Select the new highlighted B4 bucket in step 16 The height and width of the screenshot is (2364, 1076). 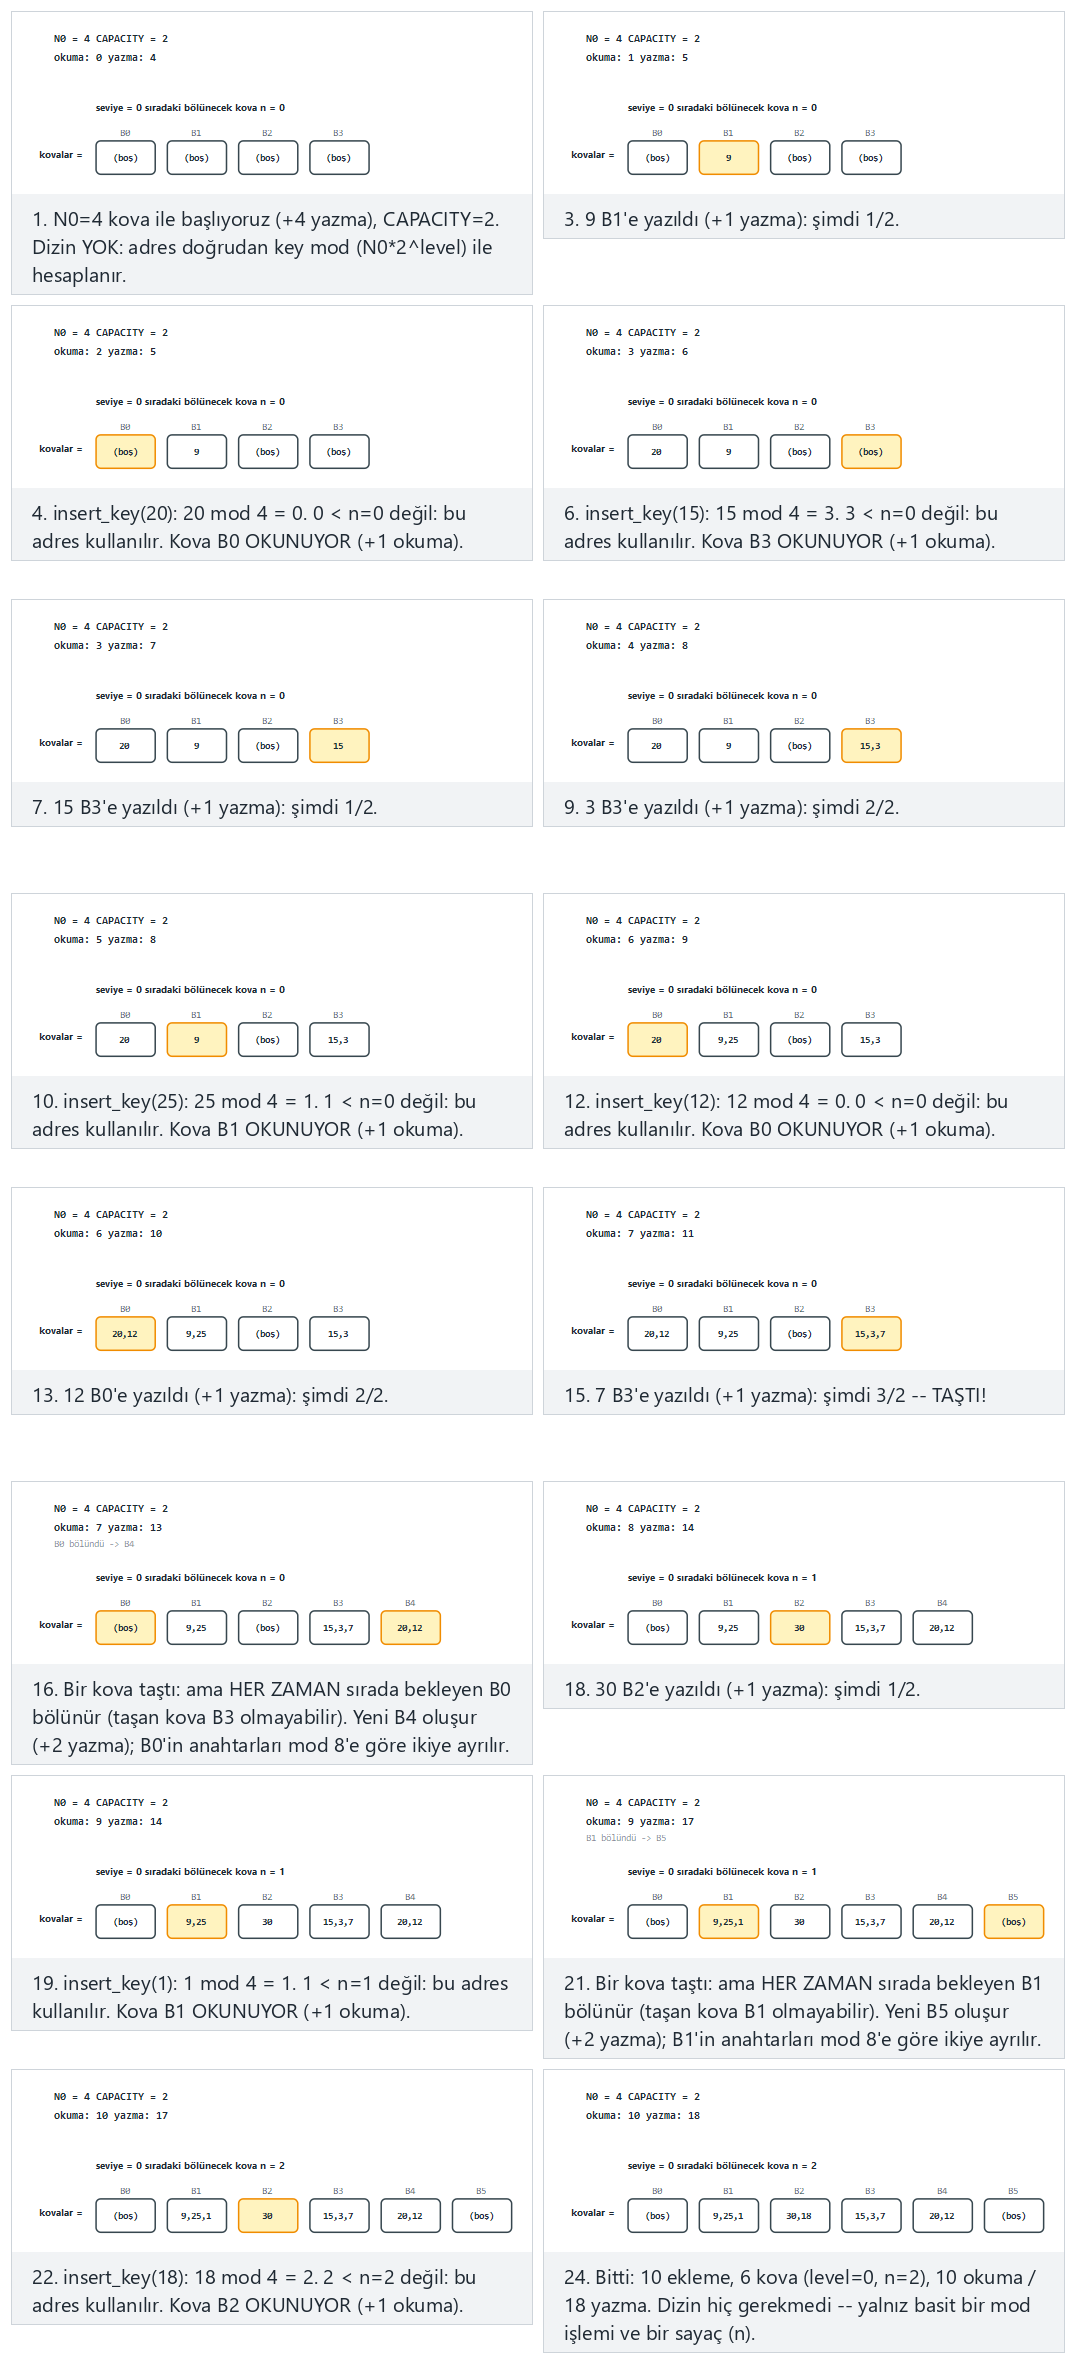pyautogui.click(x=410, y=1628)
